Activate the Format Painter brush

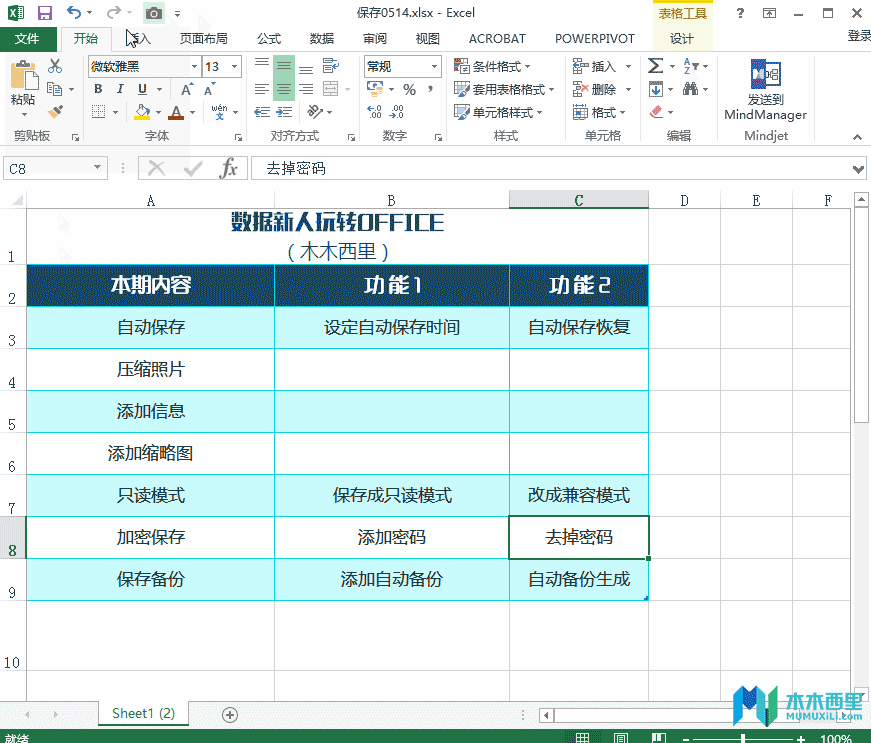tap(54, 112)
